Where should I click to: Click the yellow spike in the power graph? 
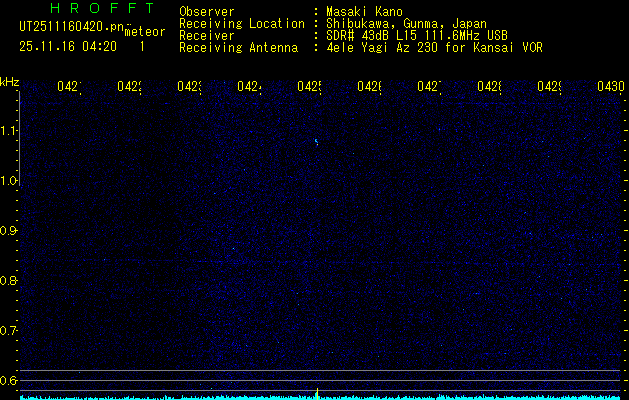point(317,394)
